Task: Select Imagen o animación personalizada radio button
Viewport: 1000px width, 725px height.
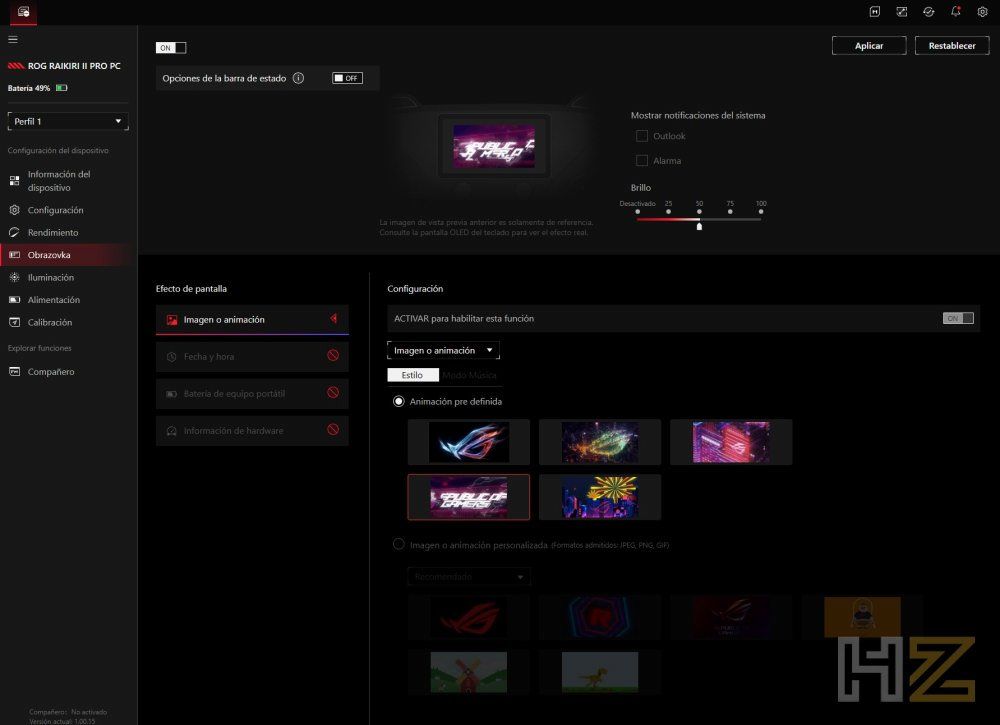Action: click(x=399, y=545)
